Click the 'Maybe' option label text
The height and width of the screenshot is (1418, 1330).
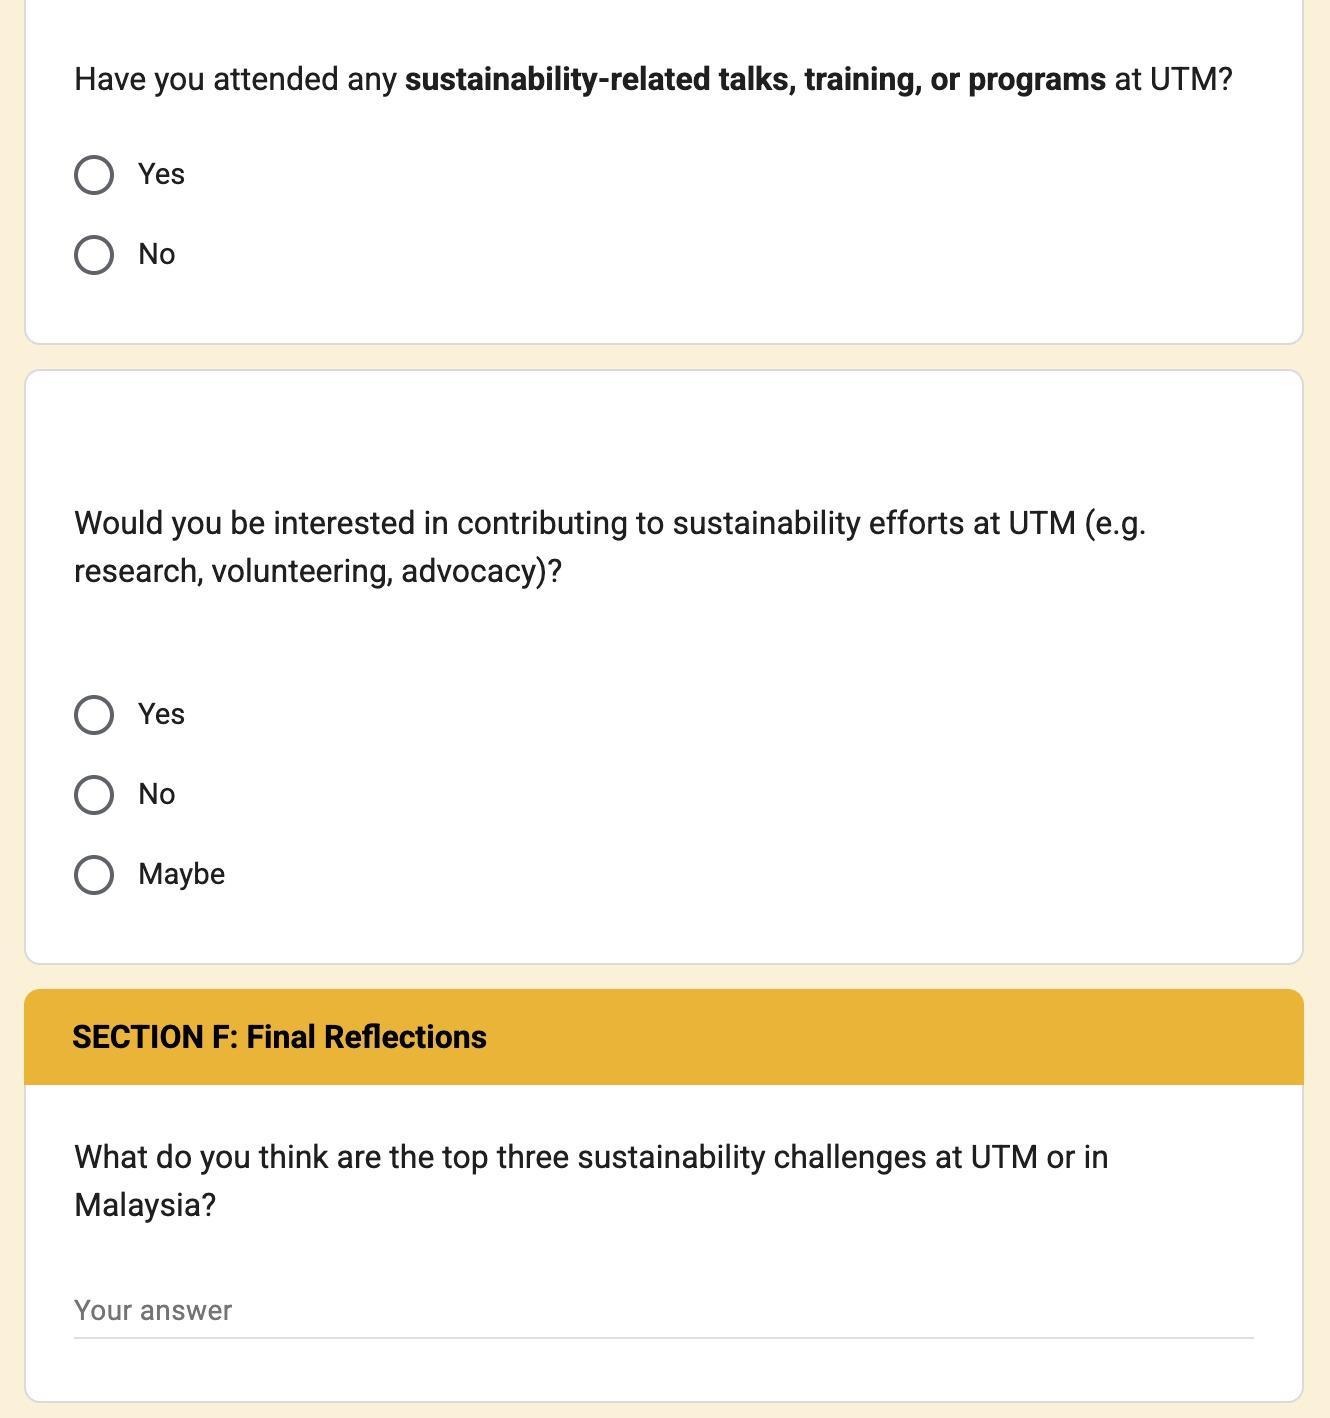pos(181,874)
